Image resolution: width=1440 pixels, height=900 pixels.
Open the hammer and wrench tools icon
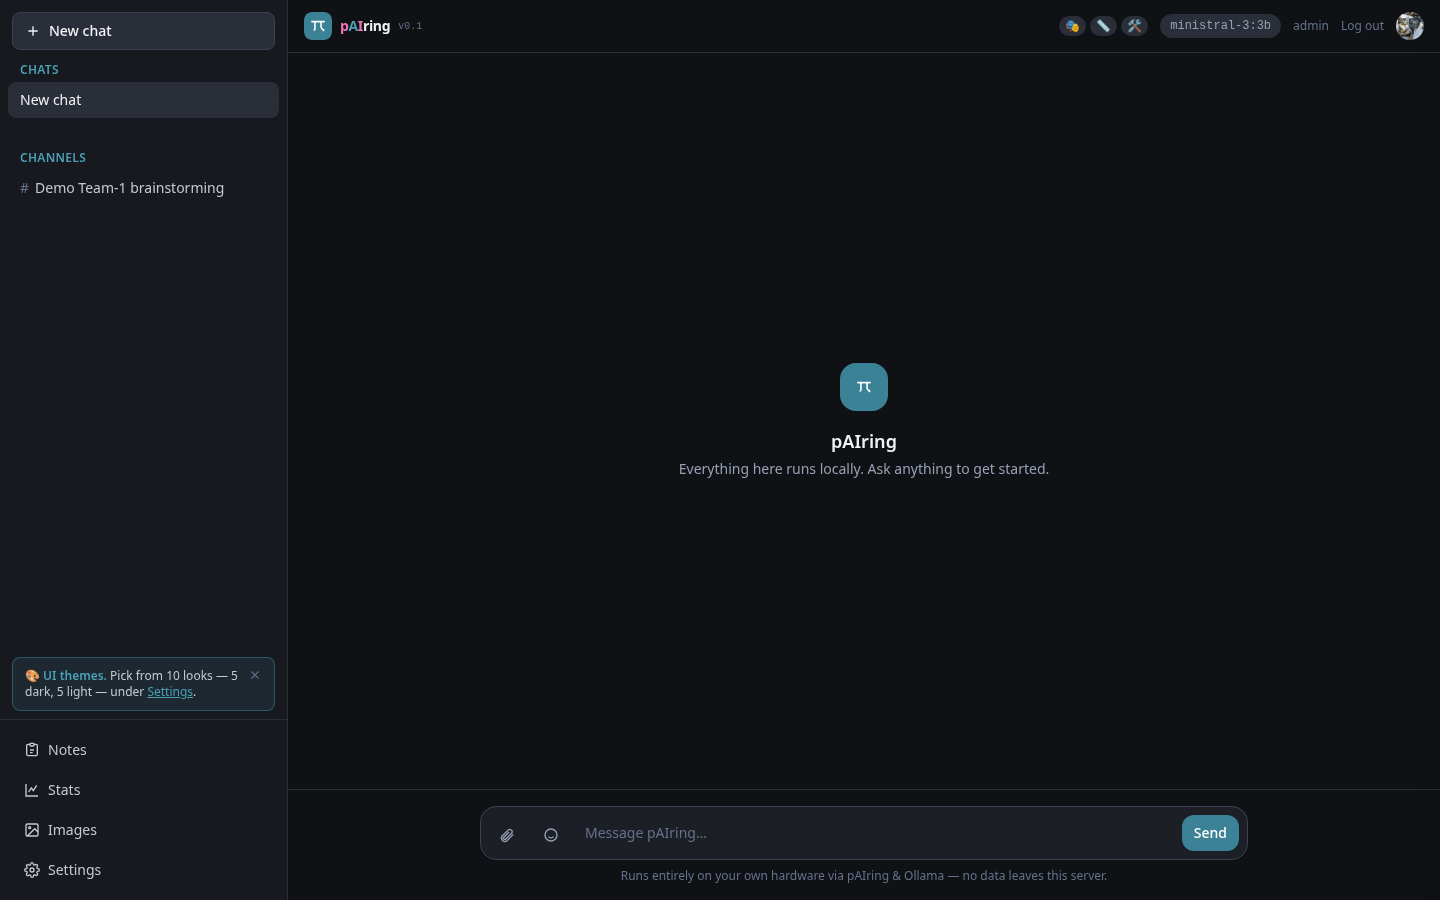coord(1134,26)
